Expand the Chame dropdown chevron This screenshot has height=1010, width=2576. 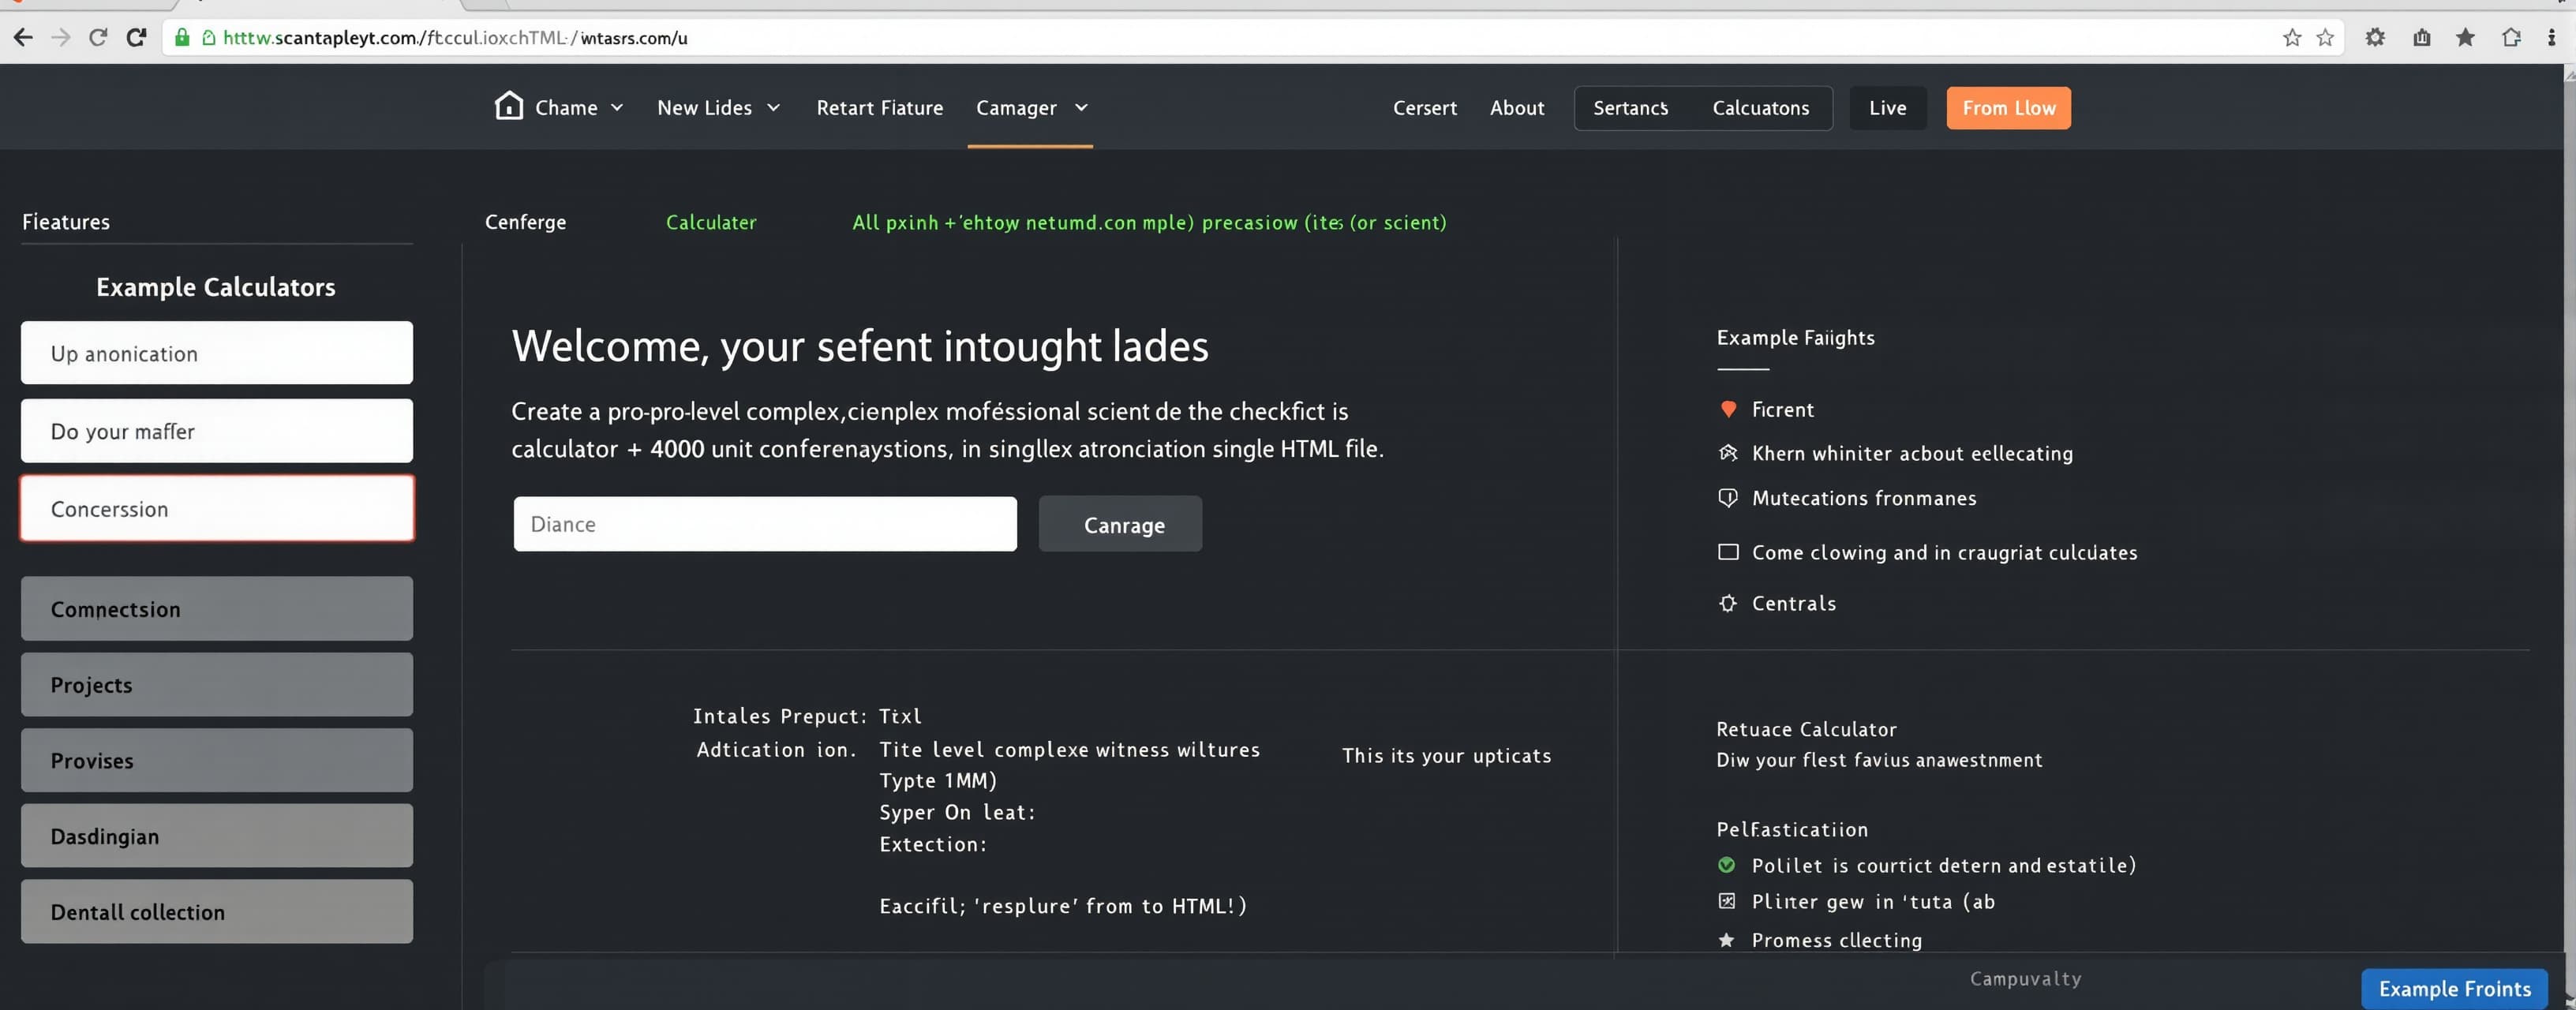pos(617,108)
